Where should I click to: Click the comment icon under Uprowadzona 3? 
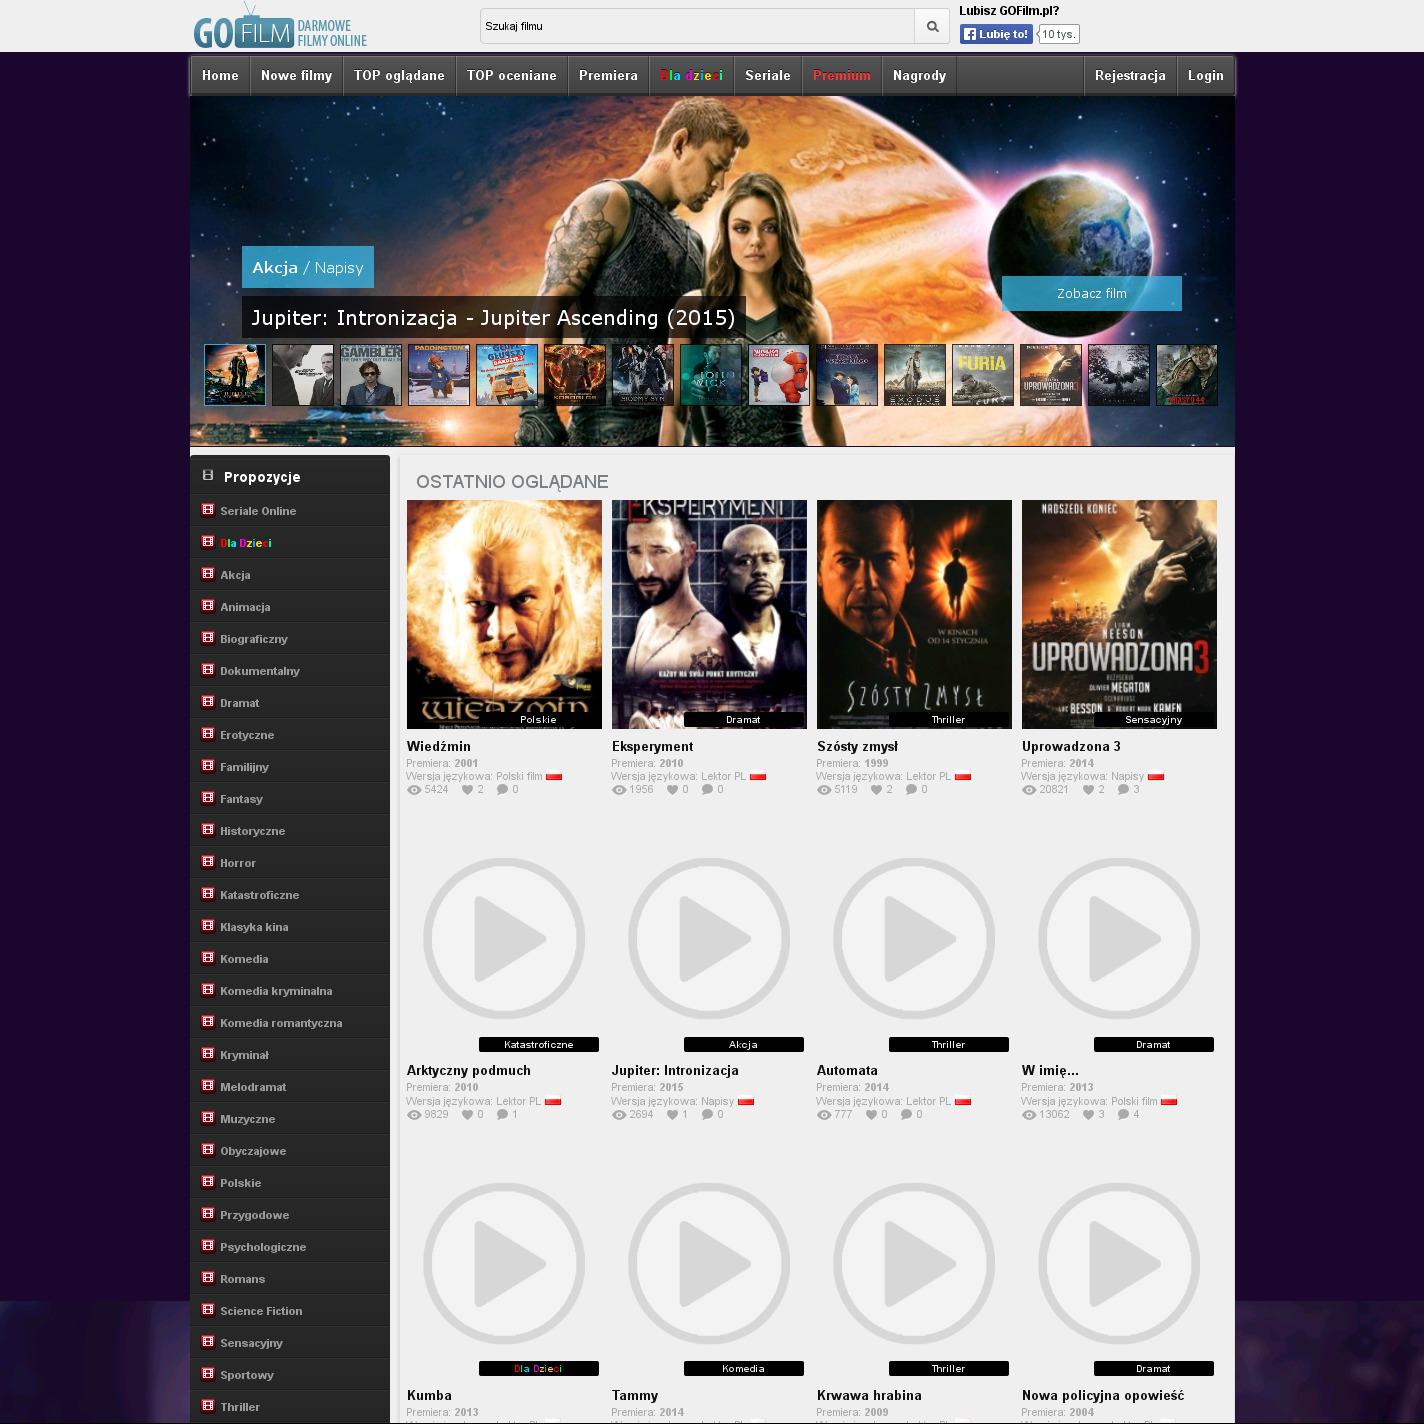[x=1123, y=790]
